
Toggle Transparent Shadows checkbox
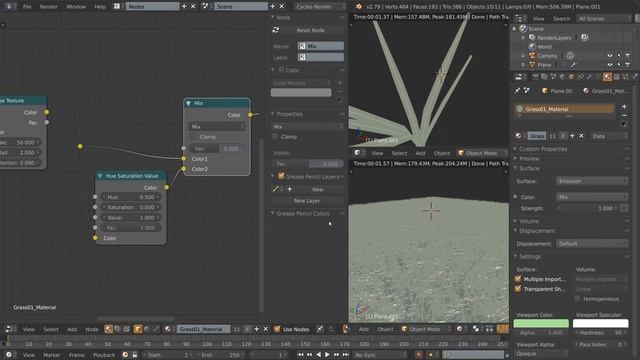click(518, 289)
